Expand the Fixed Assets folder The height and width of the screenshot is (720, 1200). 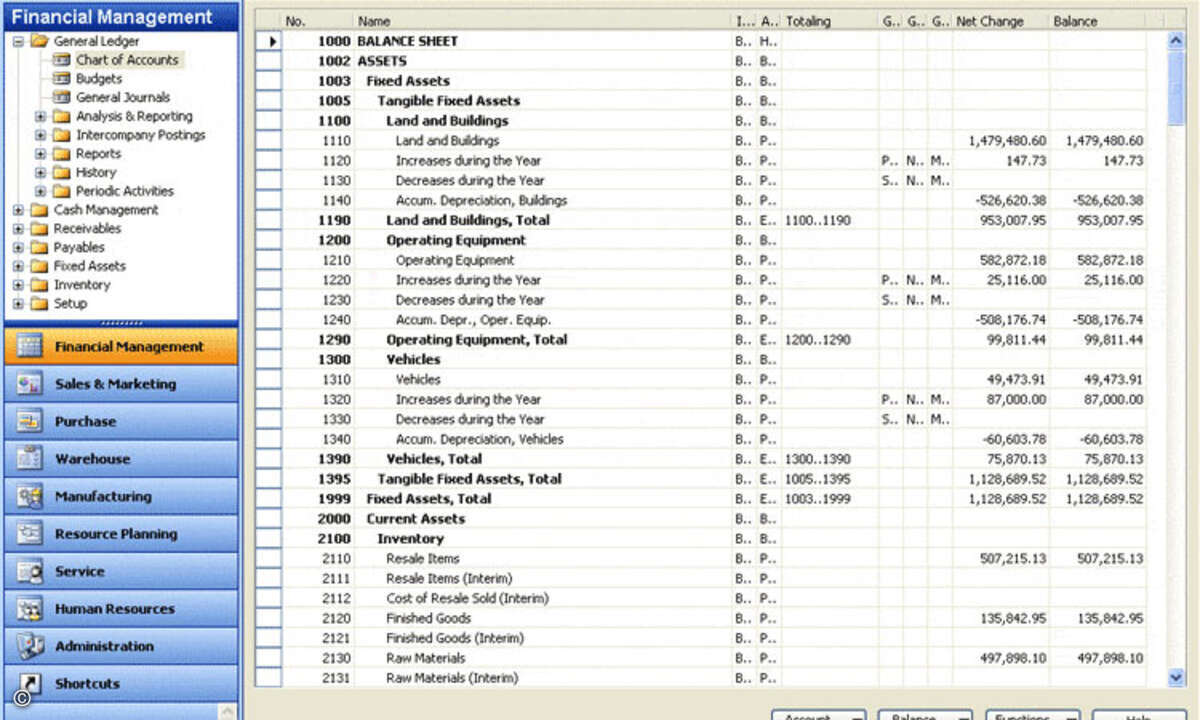(x=19, y=266)
